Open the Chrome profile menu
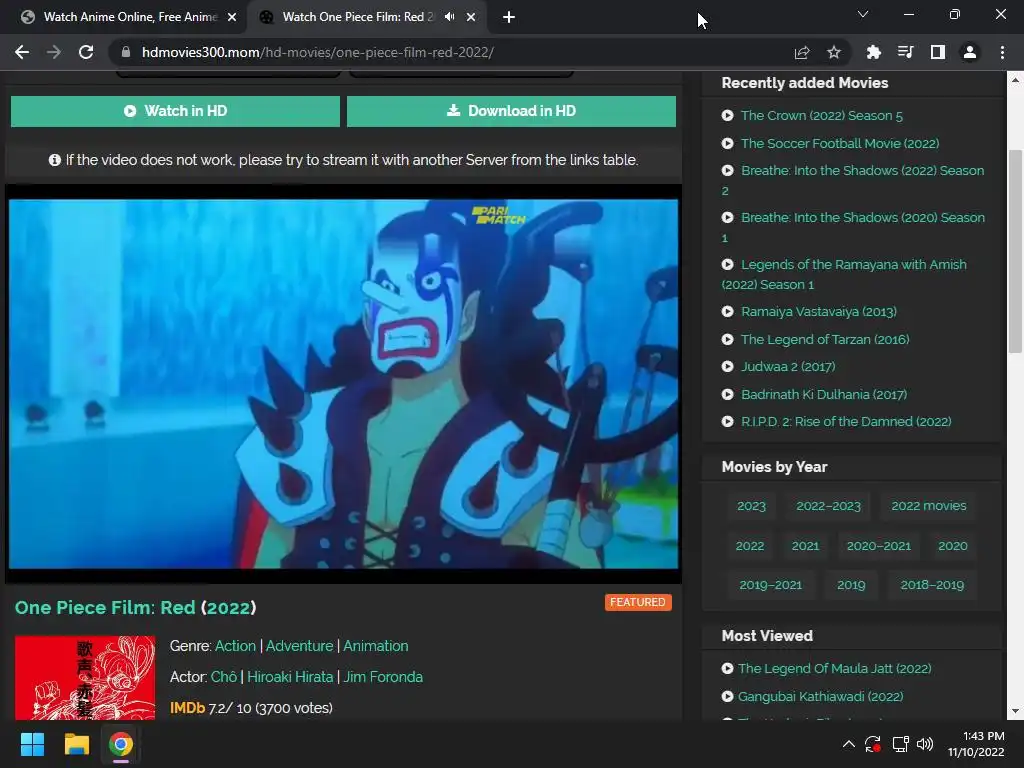This screenshot has height=768, width=1024. 970,52
